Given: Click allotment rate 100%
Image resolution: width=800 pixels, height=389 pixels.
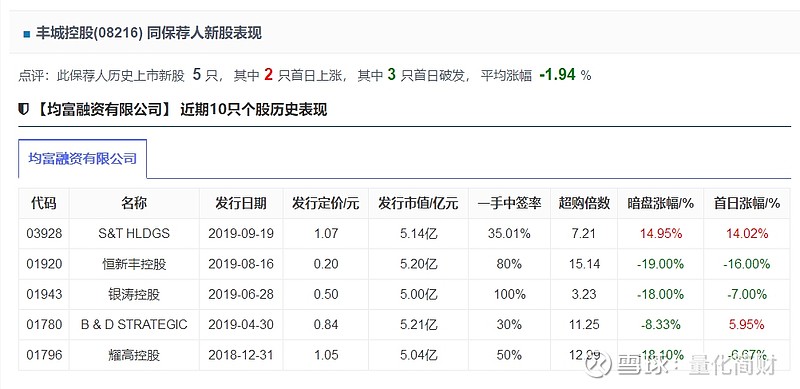Looking at the screenshot, I should (509, 294).
